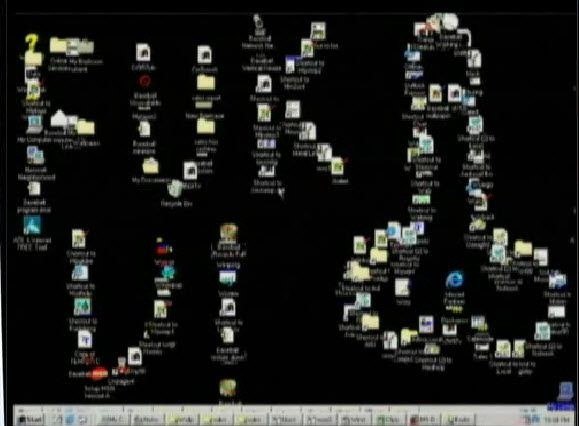Click the Start button
This screenshot has width=579, height=426.
(x=30, y=420)
